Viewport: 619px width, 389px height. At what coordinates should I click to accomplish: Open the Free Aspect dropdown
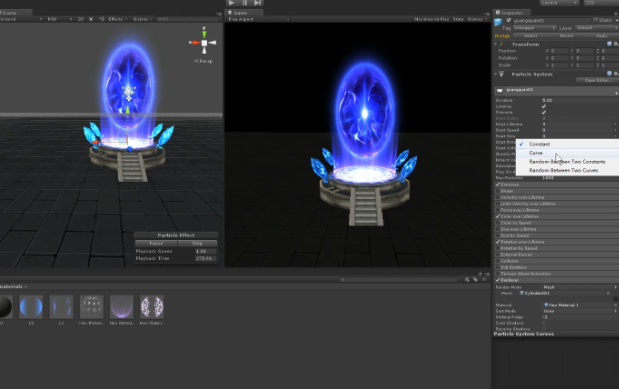point(259,19)
